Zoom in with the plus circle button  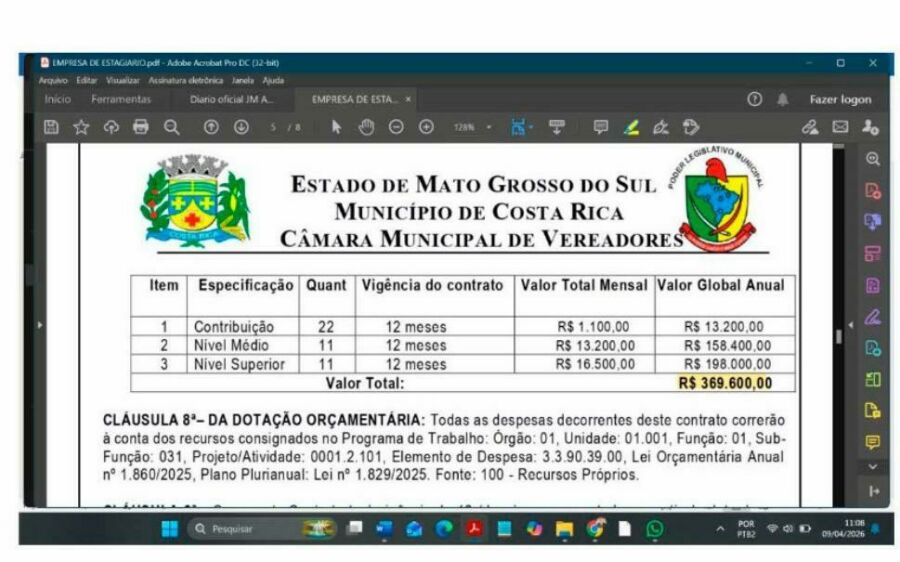point(426,127)
